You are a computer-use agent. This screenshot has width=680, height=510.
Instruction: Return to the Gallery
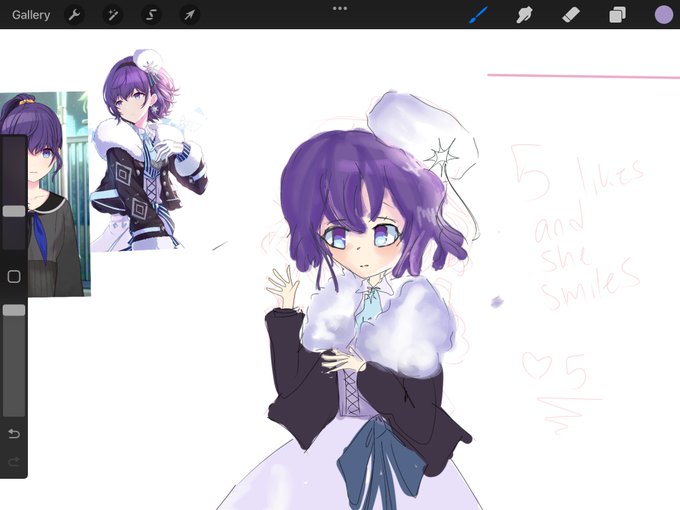point(31,15)
